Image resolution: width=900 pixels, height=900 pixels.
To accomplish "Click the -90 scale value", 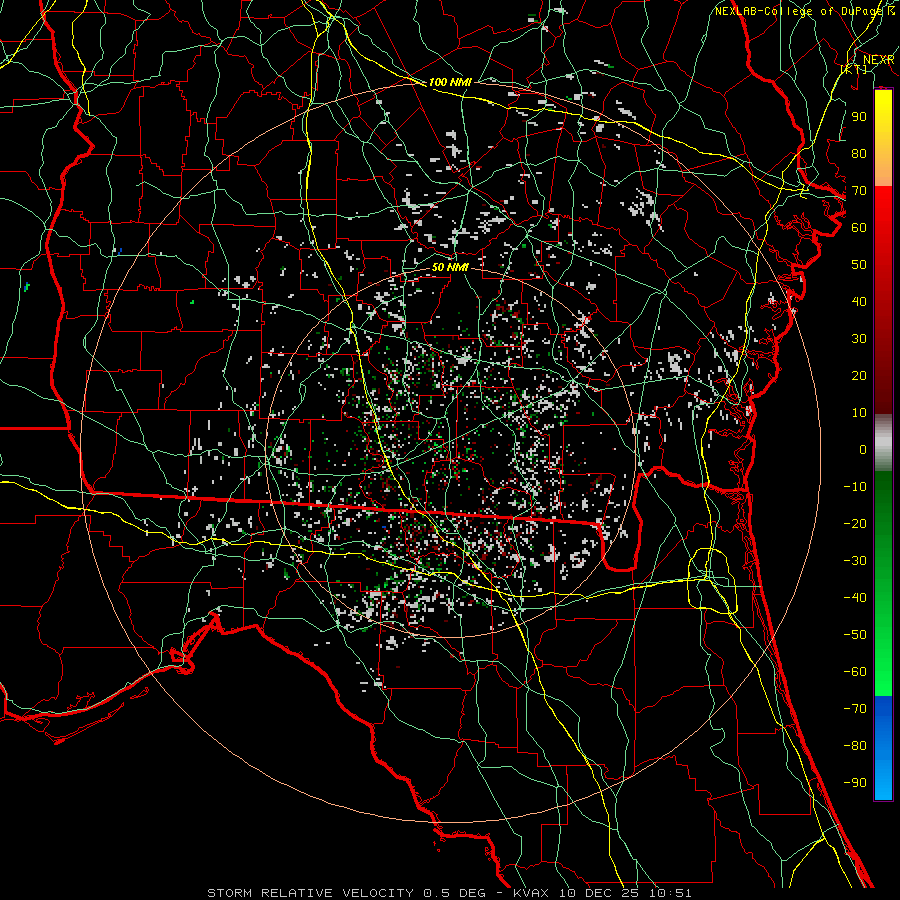I will (x=855, y=783).
